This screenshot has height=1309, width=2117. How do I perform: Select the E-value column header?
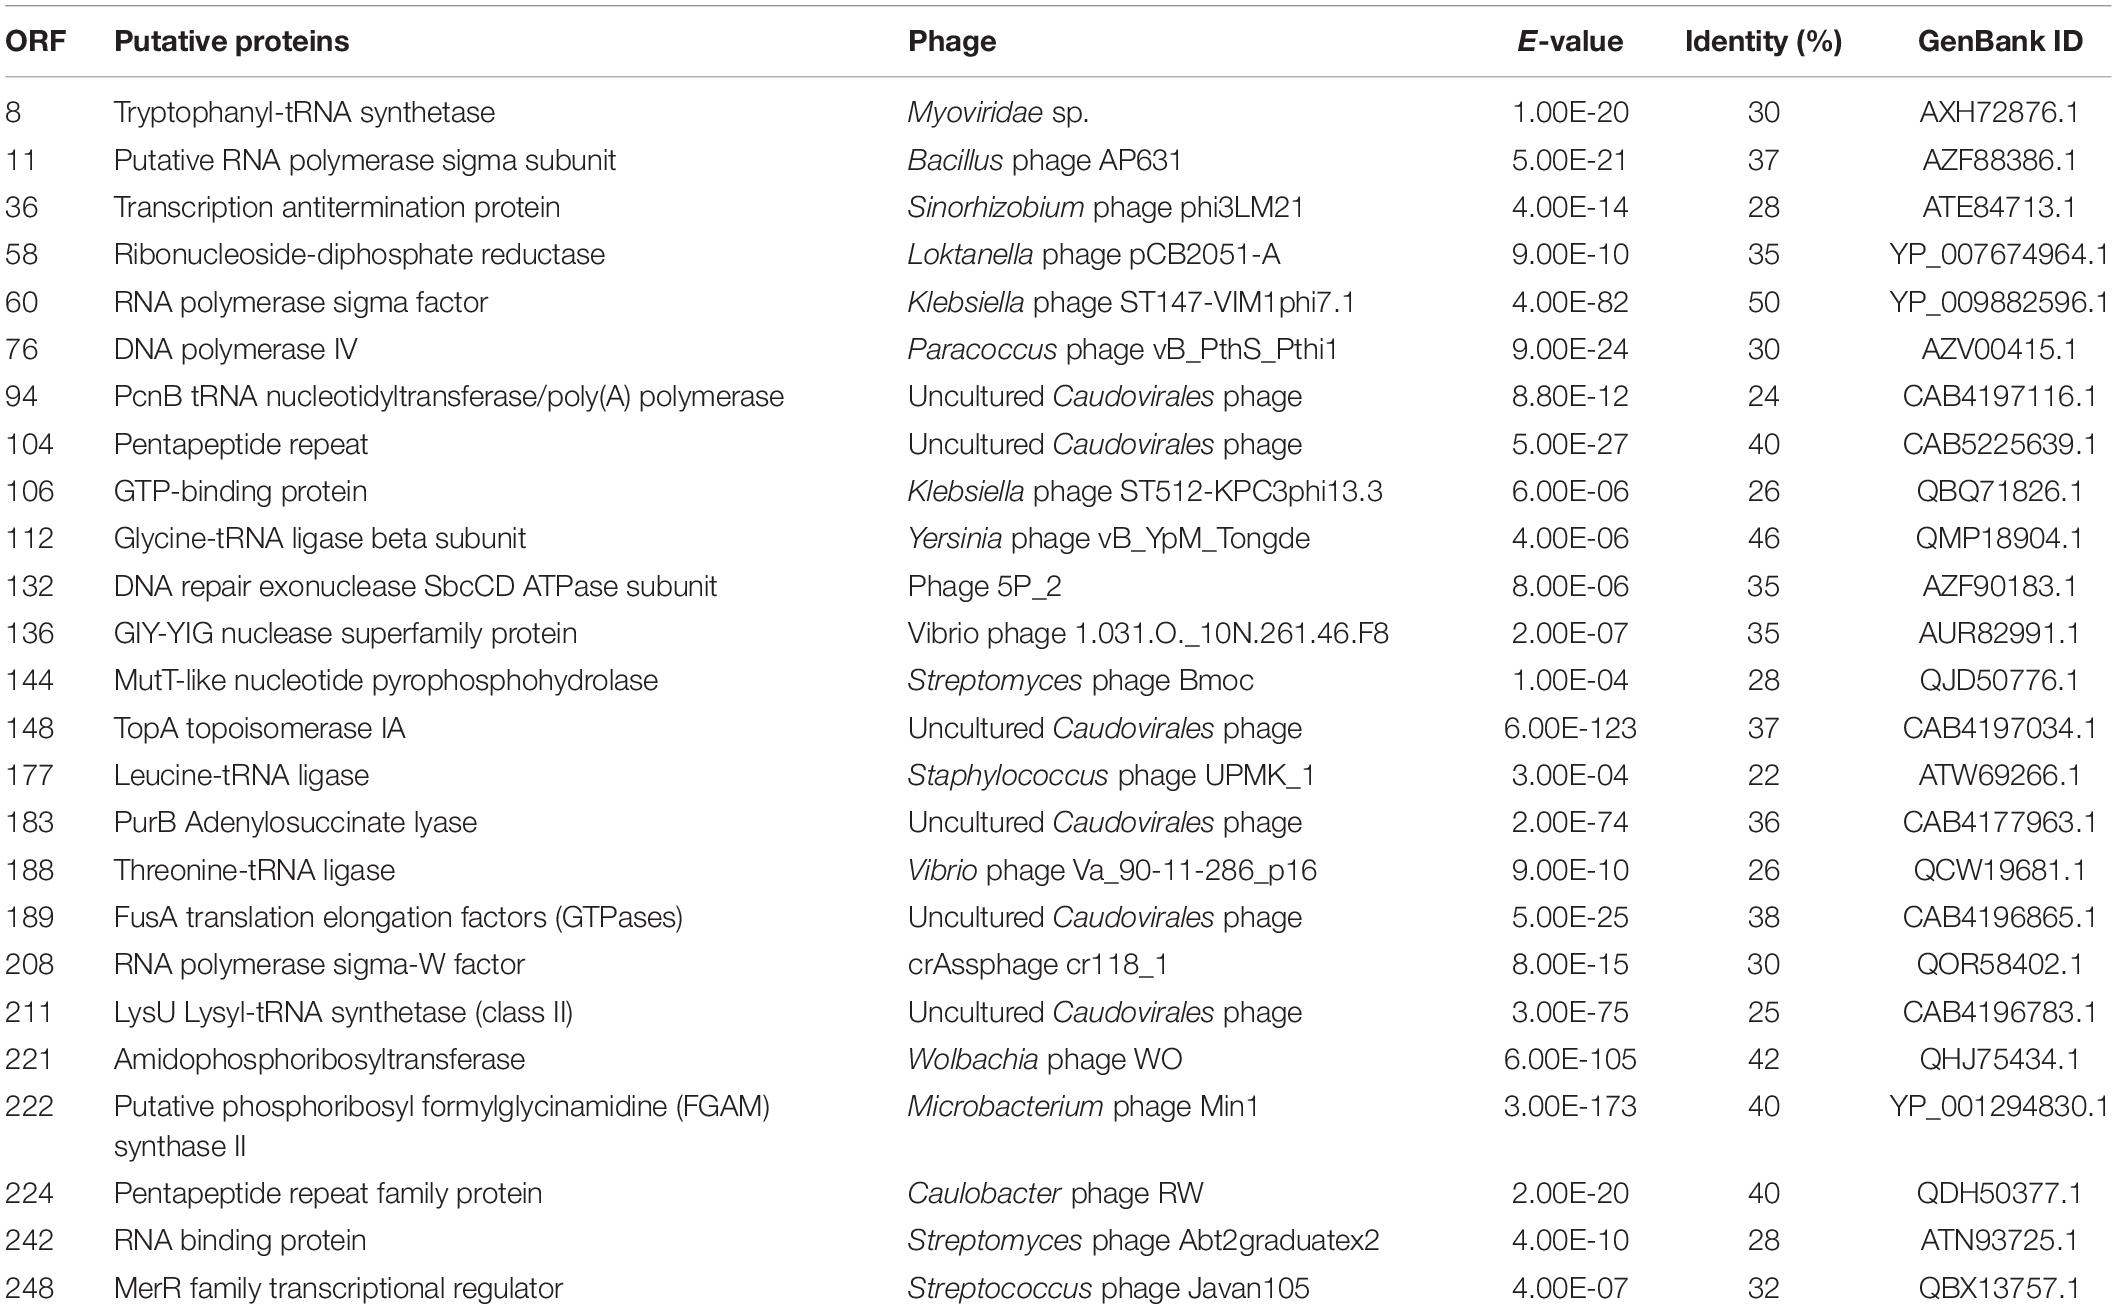pos(1570,41)
